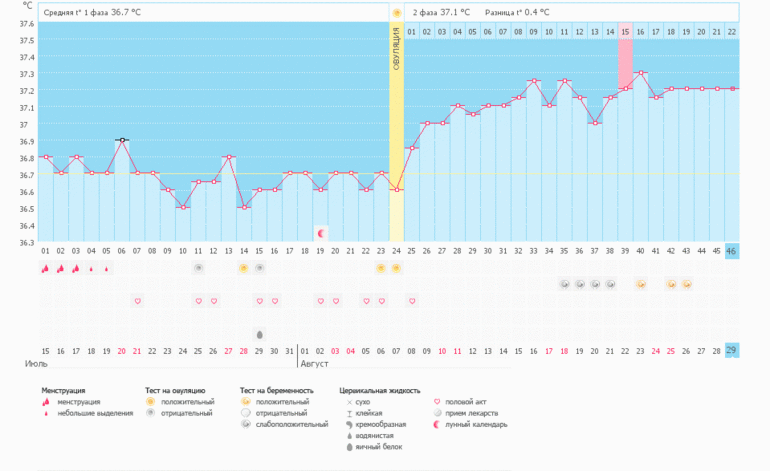Viewport: 770px width, 471px height.
Task: Click the 'Менструация' legend heading
Action: (x=63, y=391)
